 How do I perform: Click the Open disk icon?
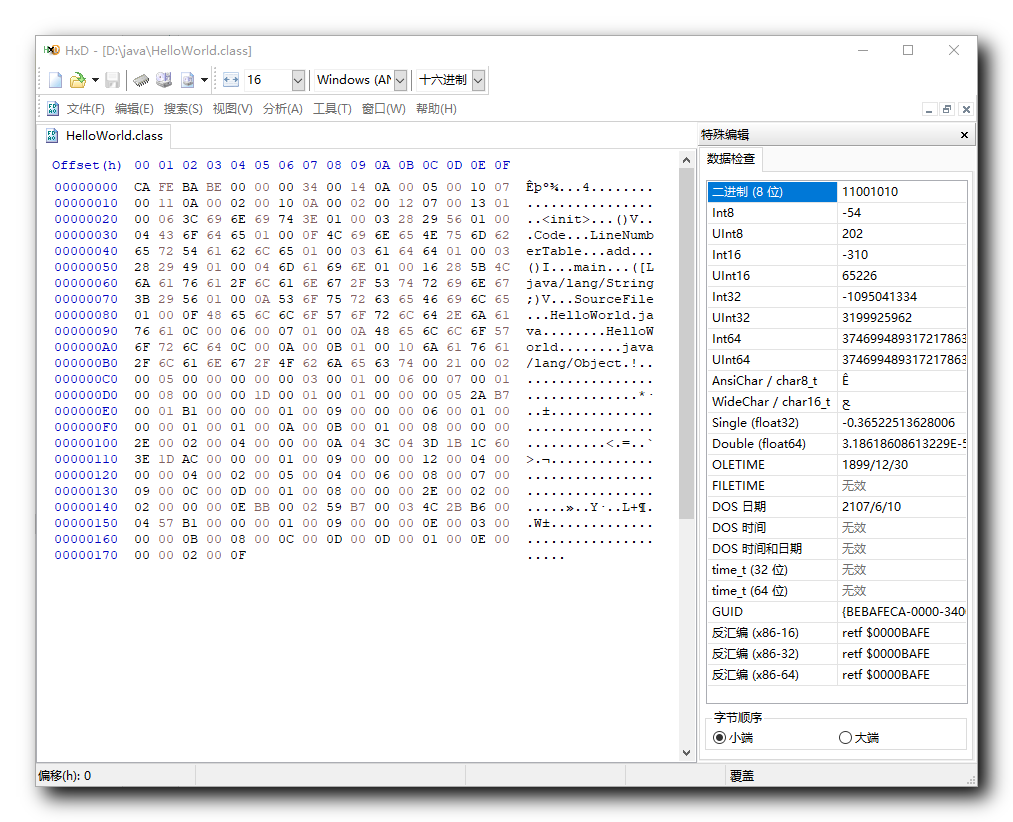point(164,80)
